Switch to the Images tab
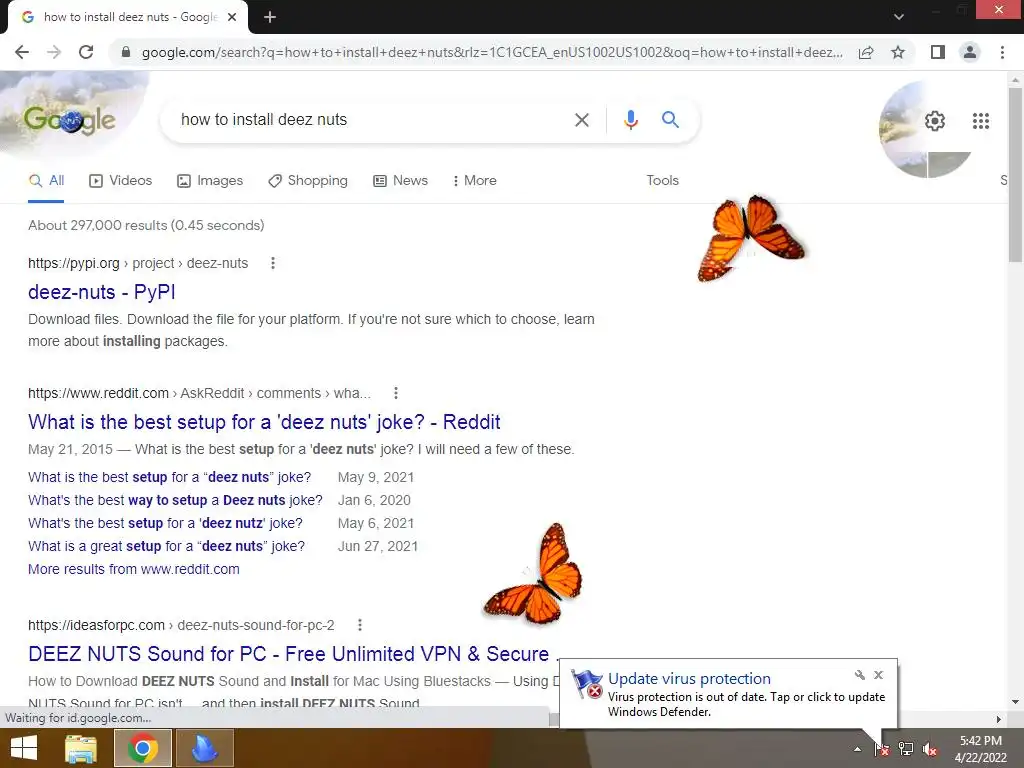The height and width of the screenshot is (768, 1024). [210, 181]
